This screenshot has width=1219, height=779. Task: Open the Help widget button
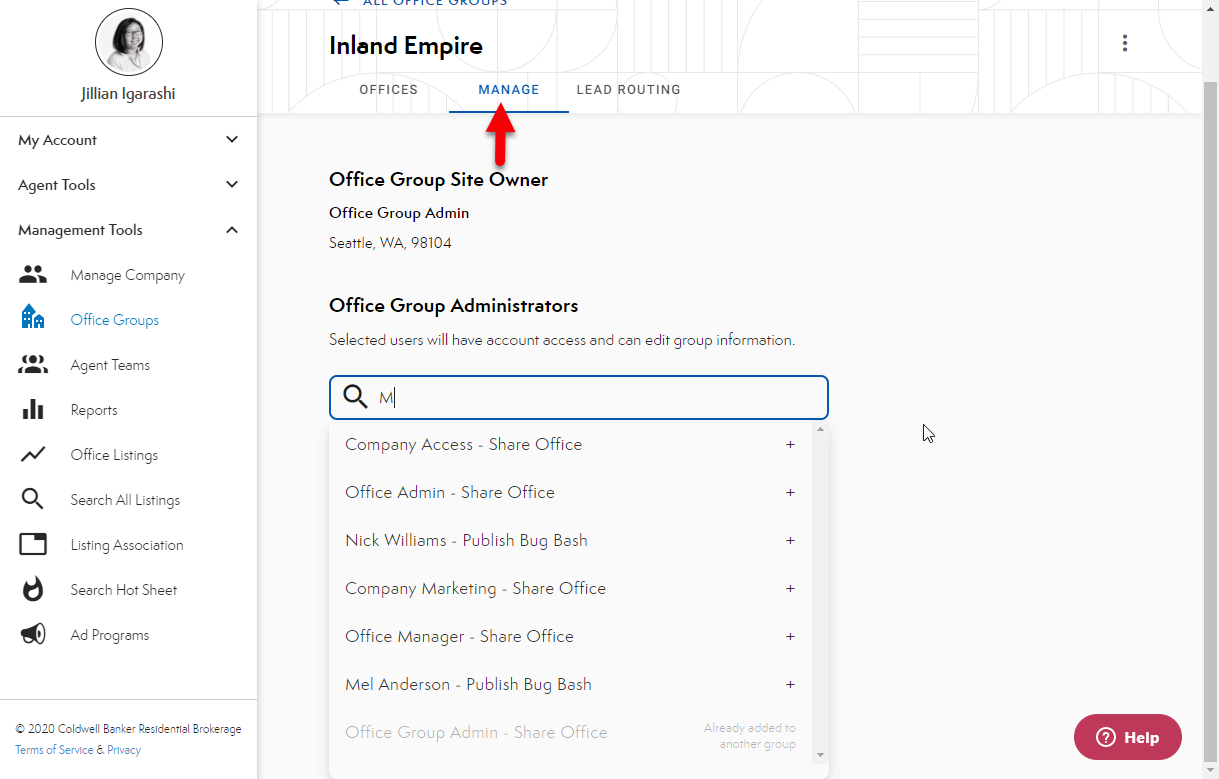(1127, 737)
